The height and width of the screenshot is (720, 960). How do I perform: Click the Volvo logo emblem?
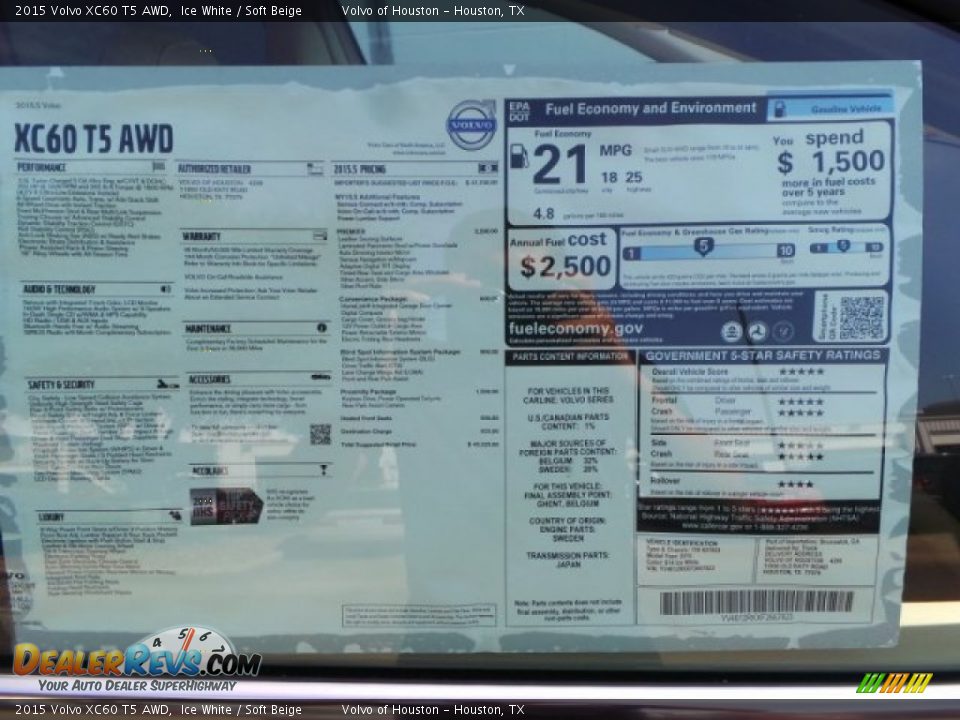471,125
